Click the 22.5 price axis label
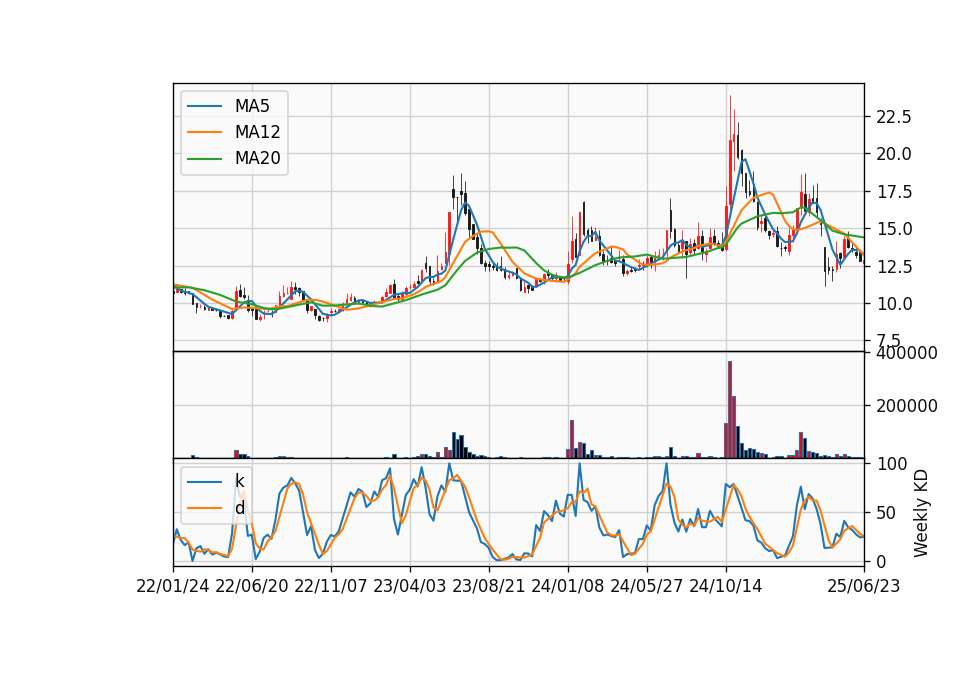 point(894,116)
